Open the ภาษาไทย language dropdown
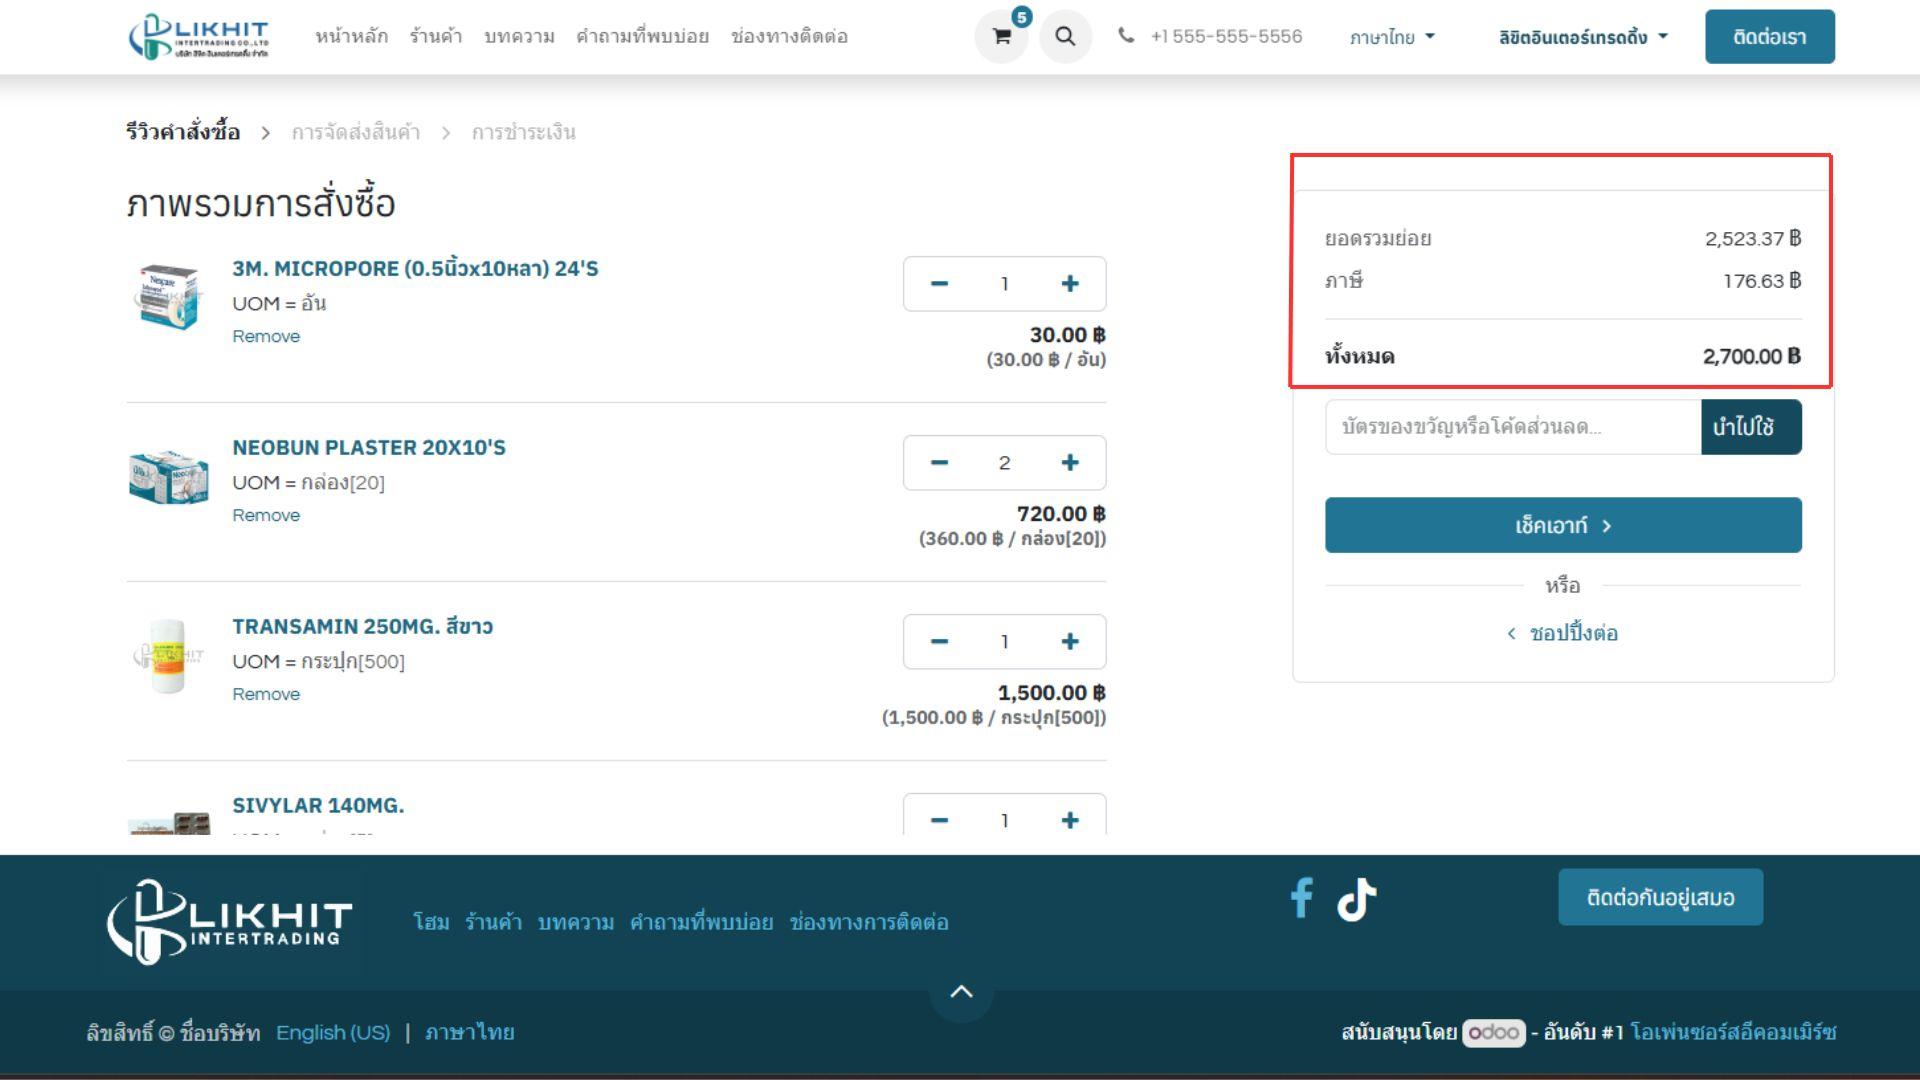This screenshot has height=1080, width=1920. [1392, 37]
